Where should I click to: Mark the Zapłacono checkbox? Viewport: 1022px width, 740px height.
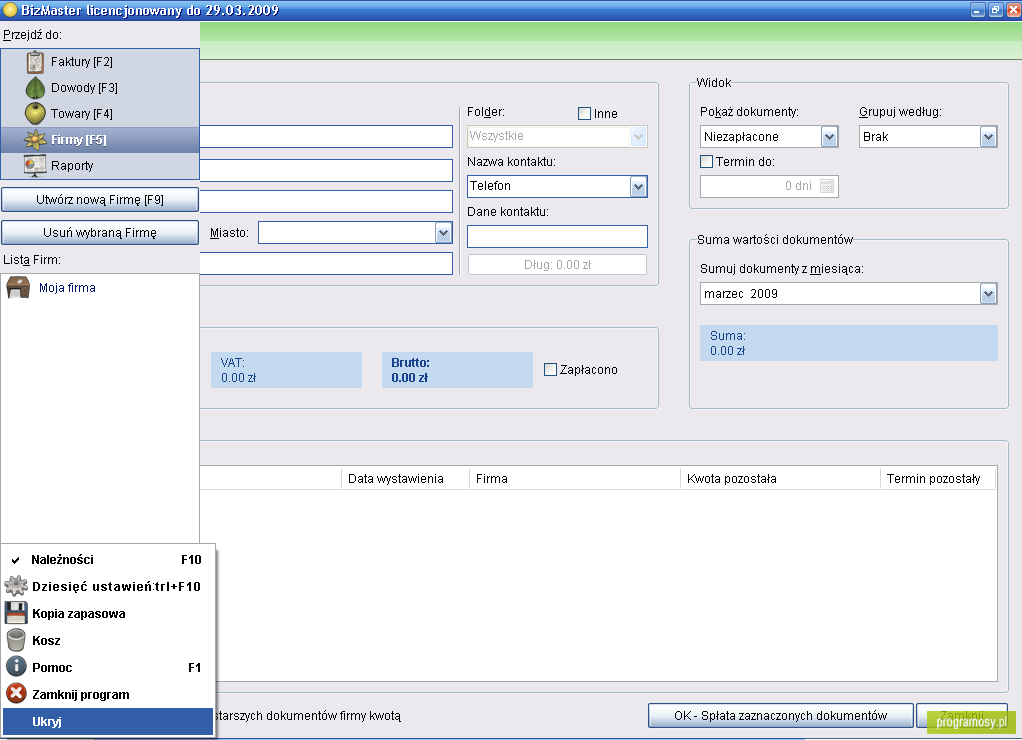point(550,370)
